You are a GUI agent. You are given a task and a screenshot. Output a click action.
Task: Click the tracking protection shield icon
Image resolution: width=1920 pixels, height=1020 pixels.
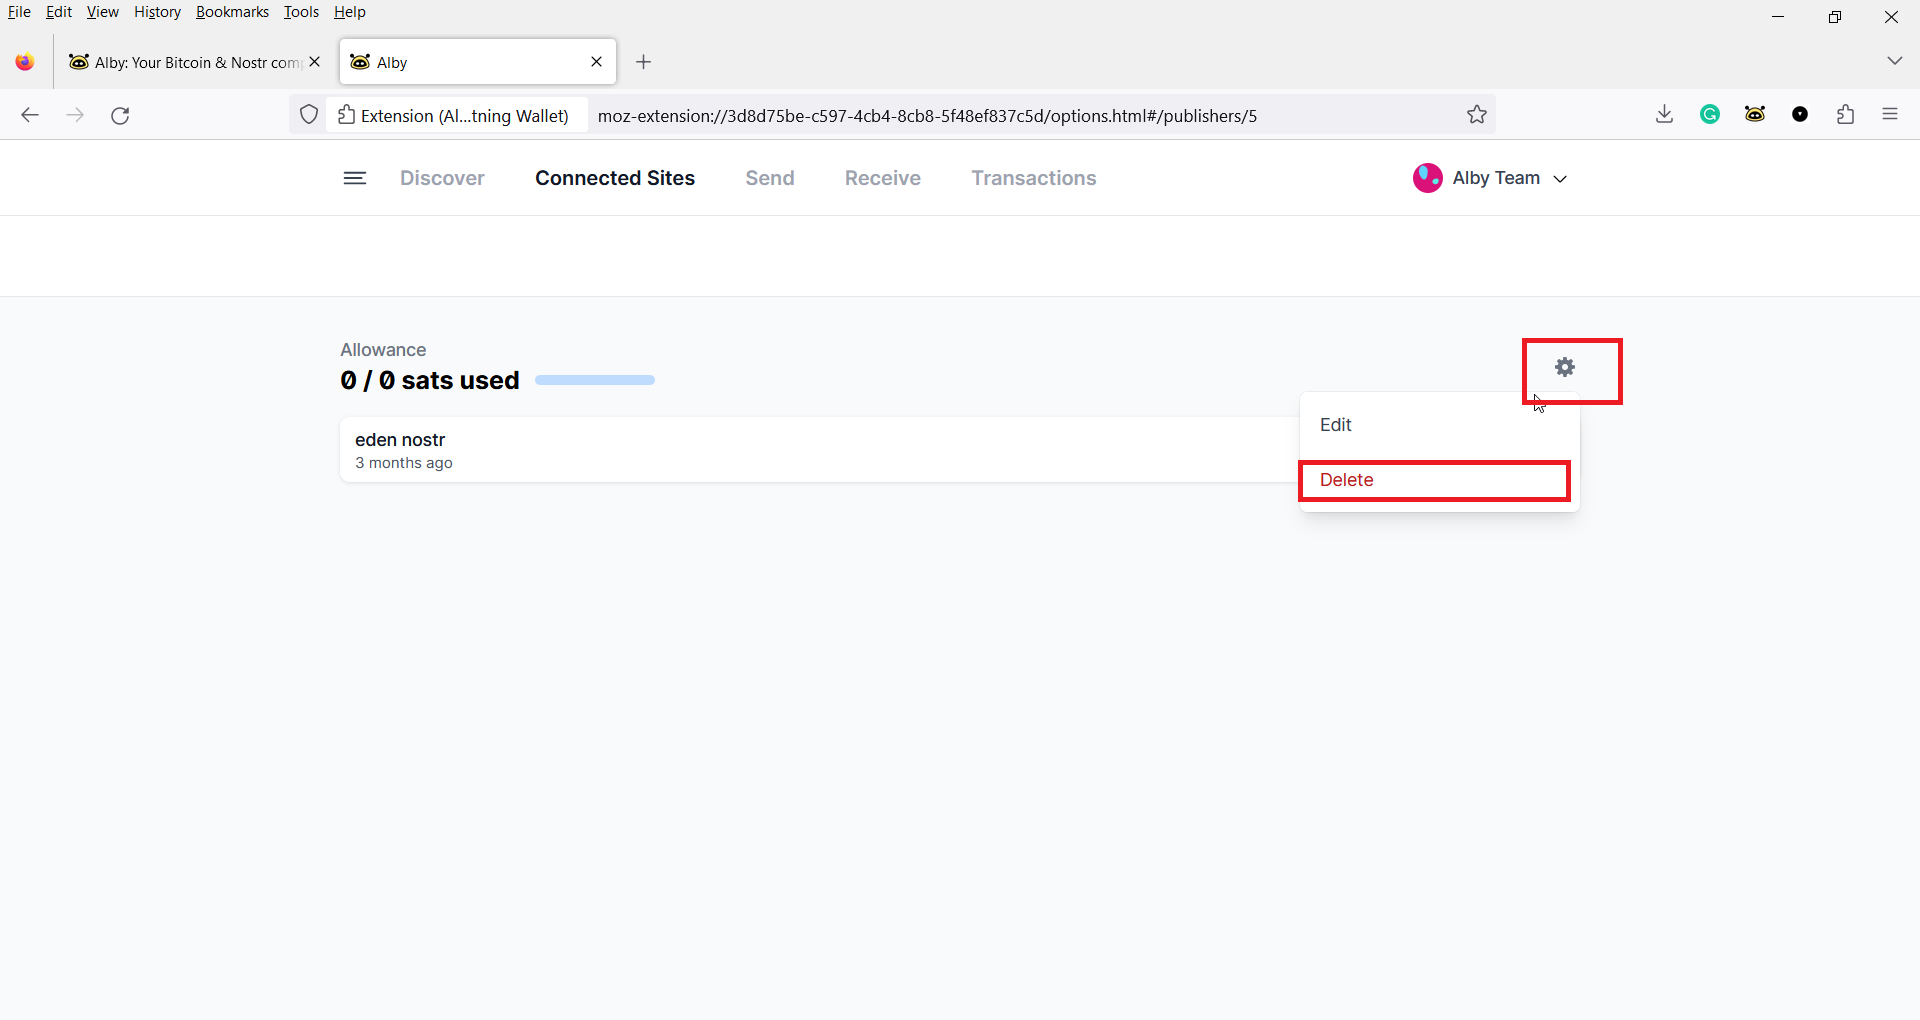point(309,115)
